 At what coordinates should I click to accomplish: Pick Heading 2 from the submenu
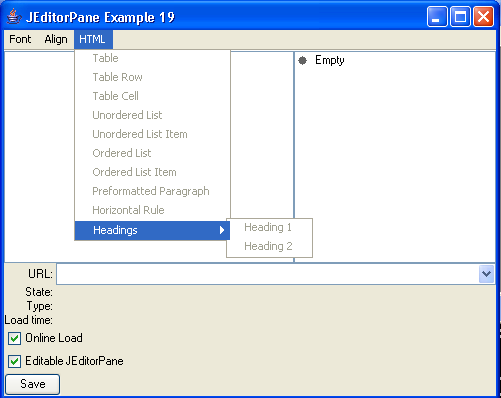[x=269, y=247]
